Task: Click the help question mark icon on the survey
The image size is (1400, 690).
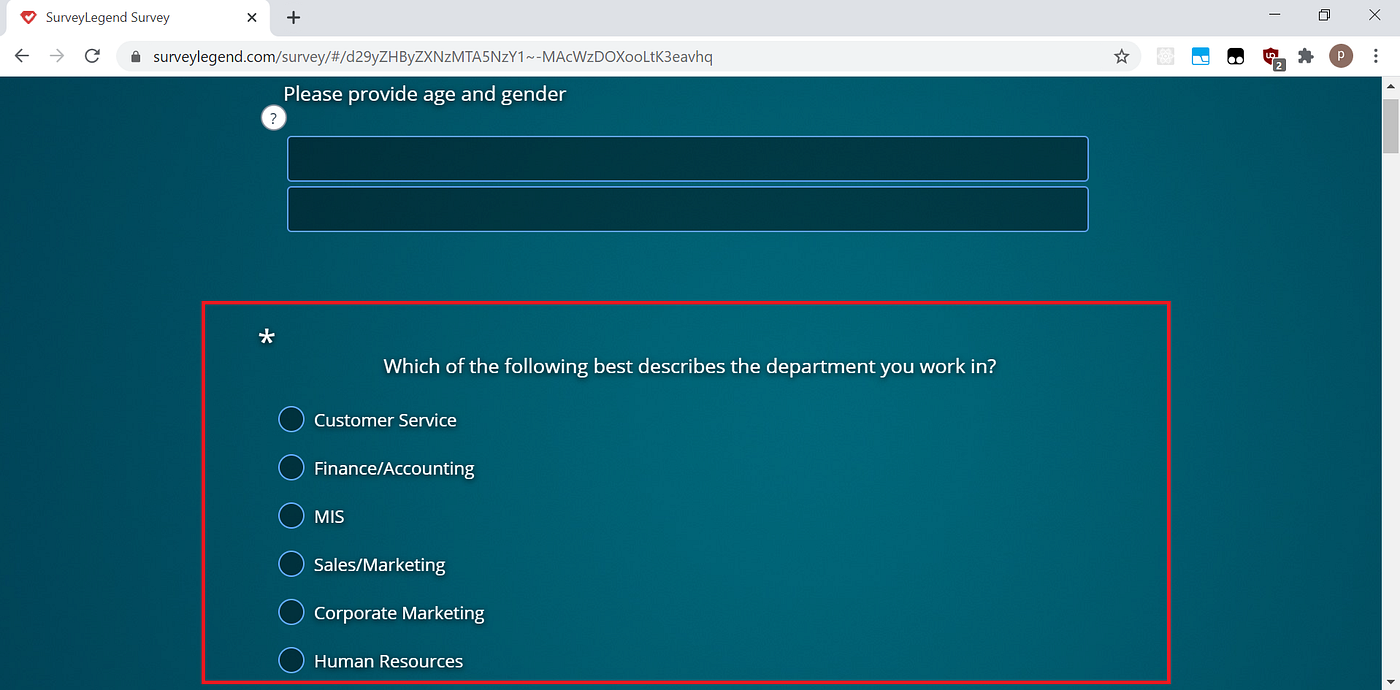Action: click(273, 117)
